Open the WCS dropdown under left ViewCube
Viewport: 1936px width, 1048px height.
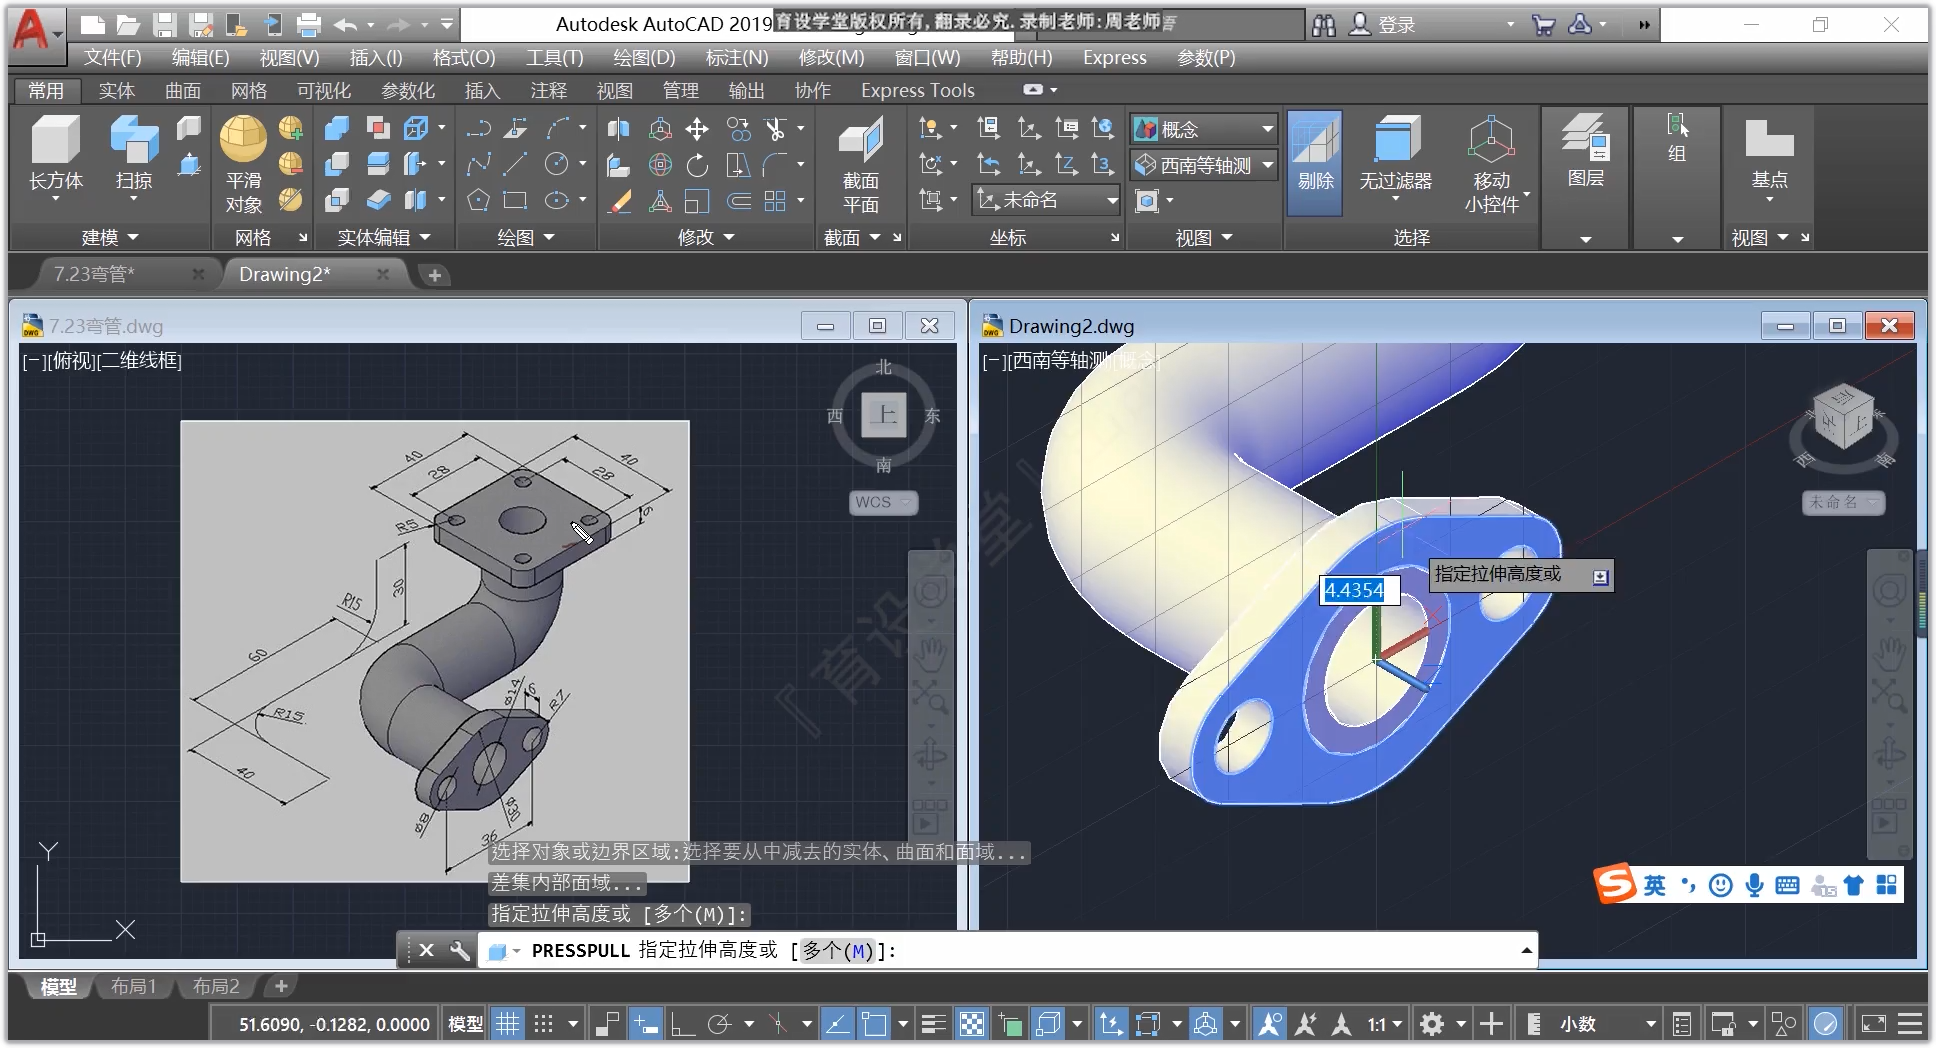(883, 502)
